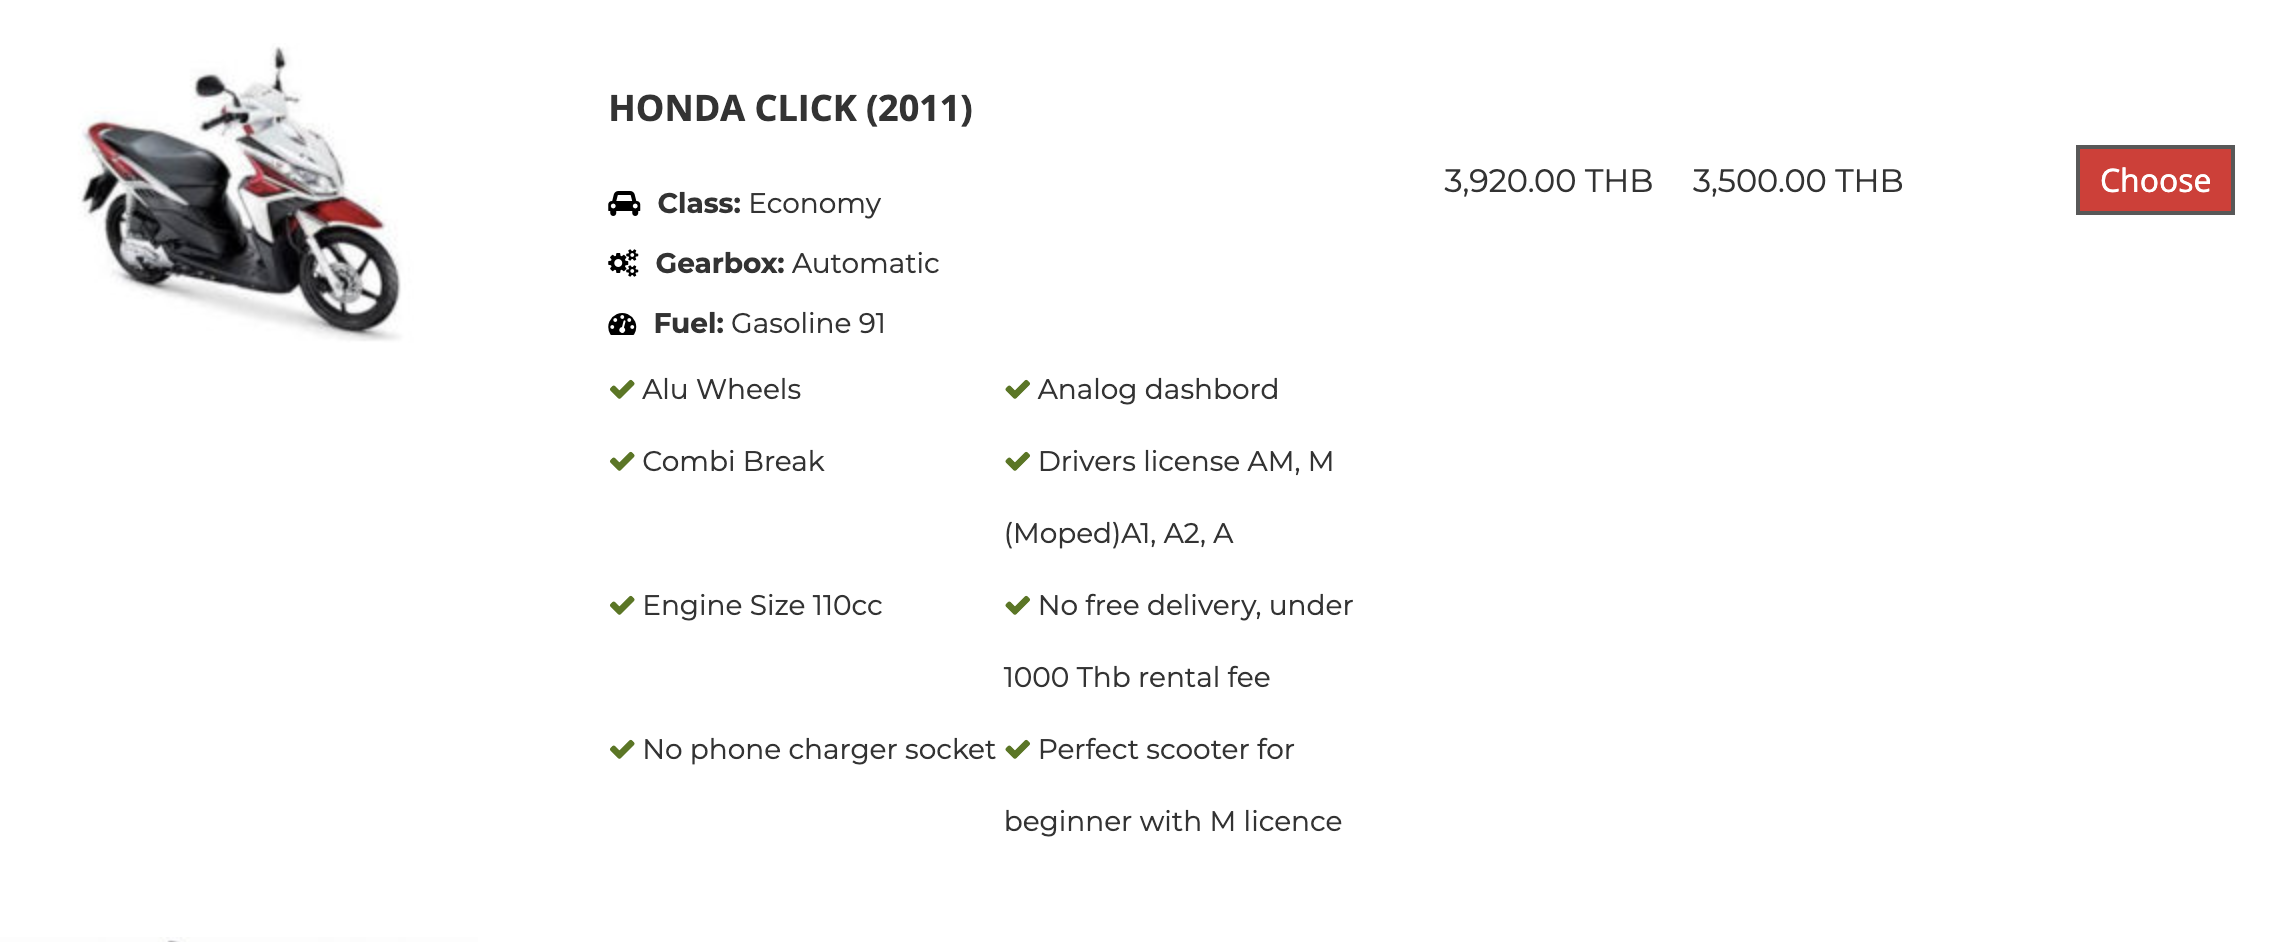Click the Economy class value
The image size is (2284, 942).
[x=814, y=204]
